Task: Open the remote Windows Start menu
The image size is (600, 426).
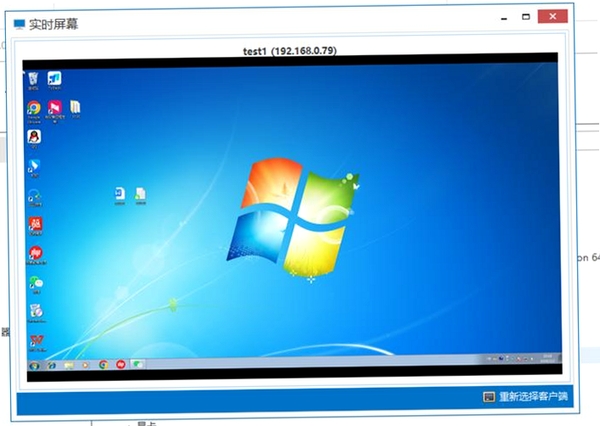Action: (34, 366)
